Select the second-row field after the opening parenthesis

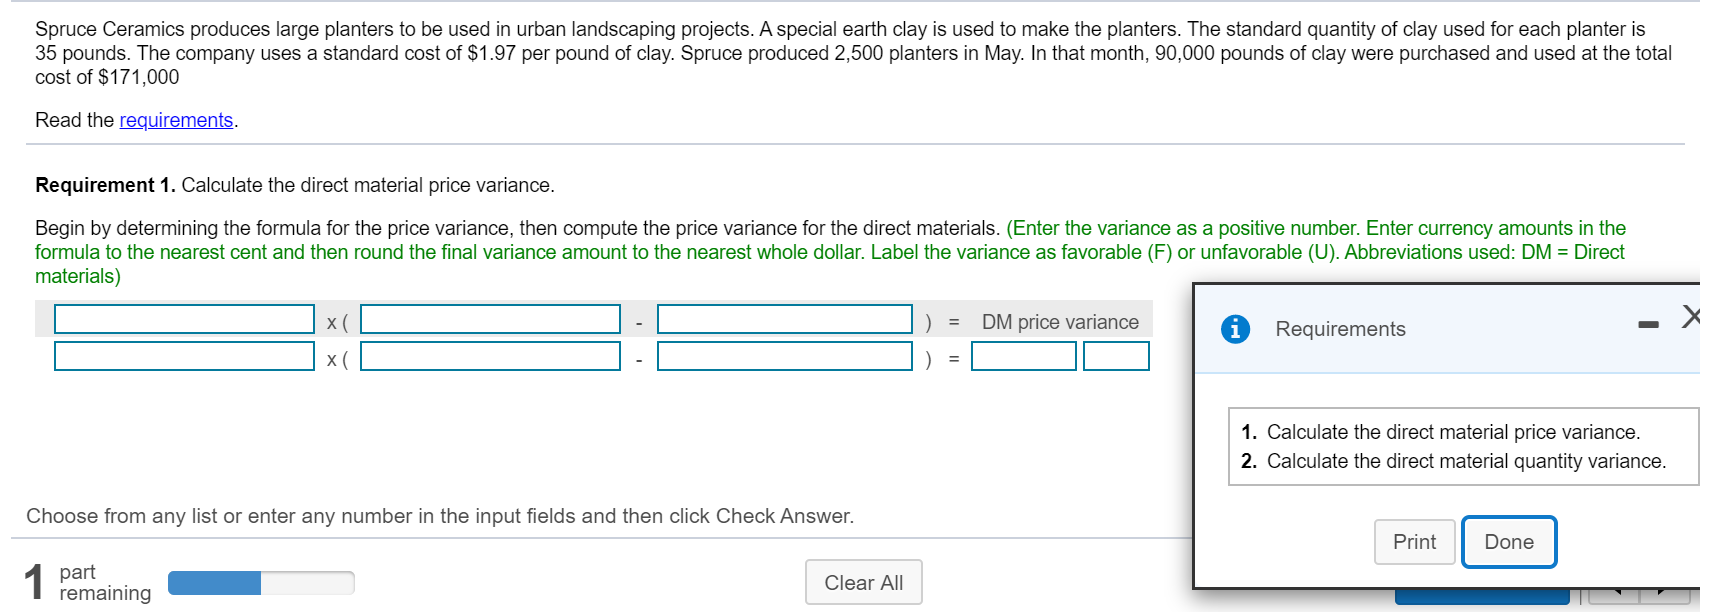tap(490, 357)
